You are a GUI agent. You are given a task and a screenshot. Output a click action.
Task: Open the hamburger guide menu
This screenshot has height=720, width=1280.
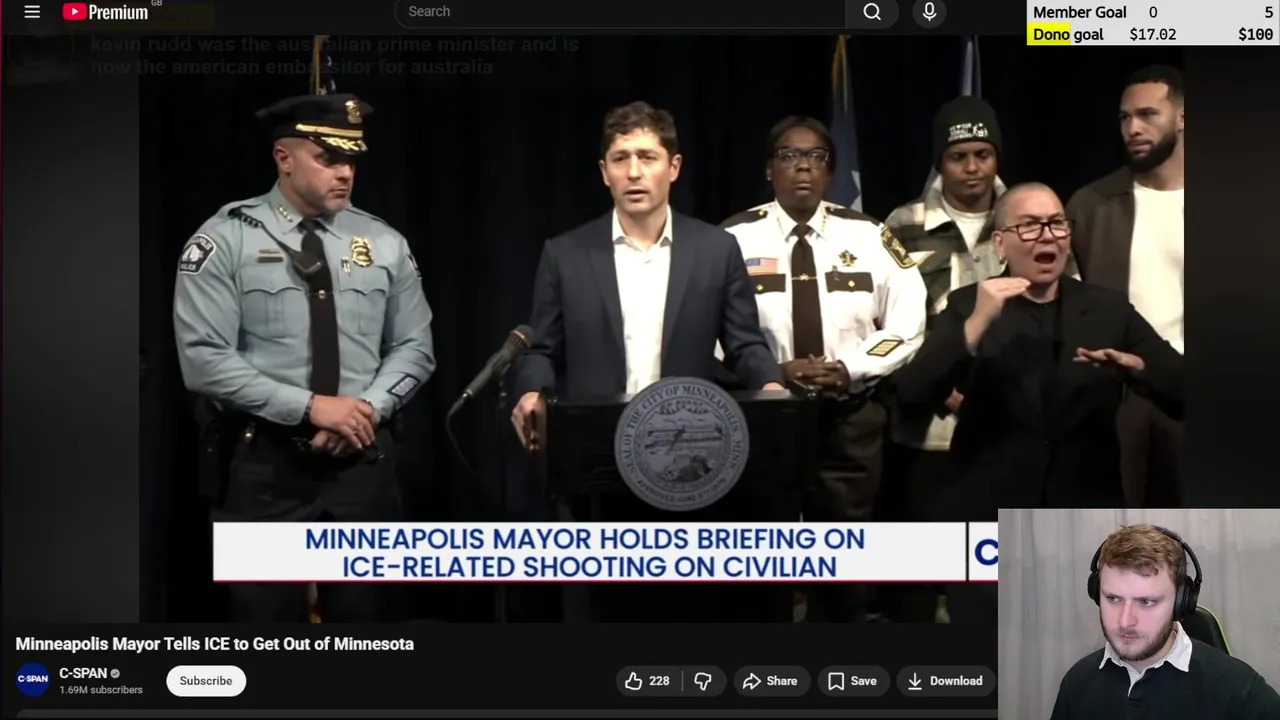32,12
